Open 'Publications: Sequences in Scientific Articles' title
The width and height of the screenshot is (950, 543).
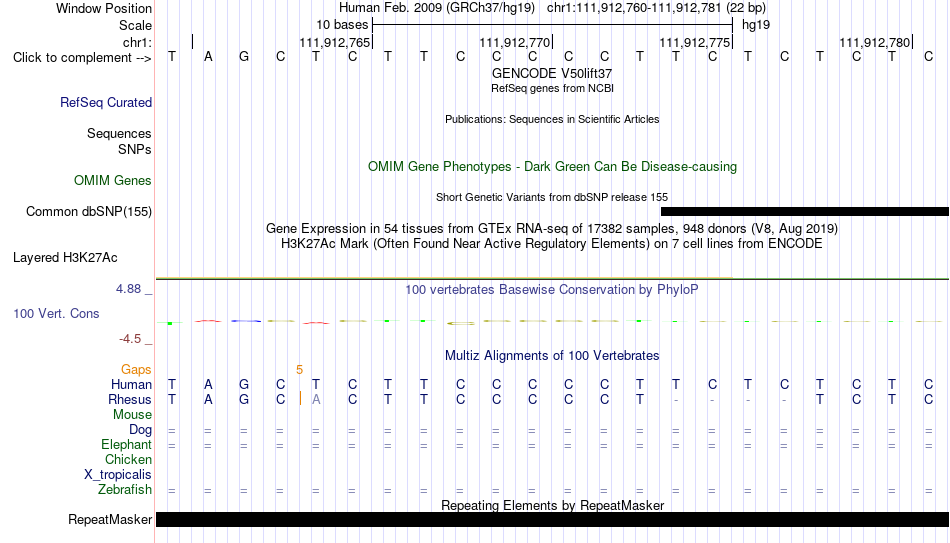point(552,119)
